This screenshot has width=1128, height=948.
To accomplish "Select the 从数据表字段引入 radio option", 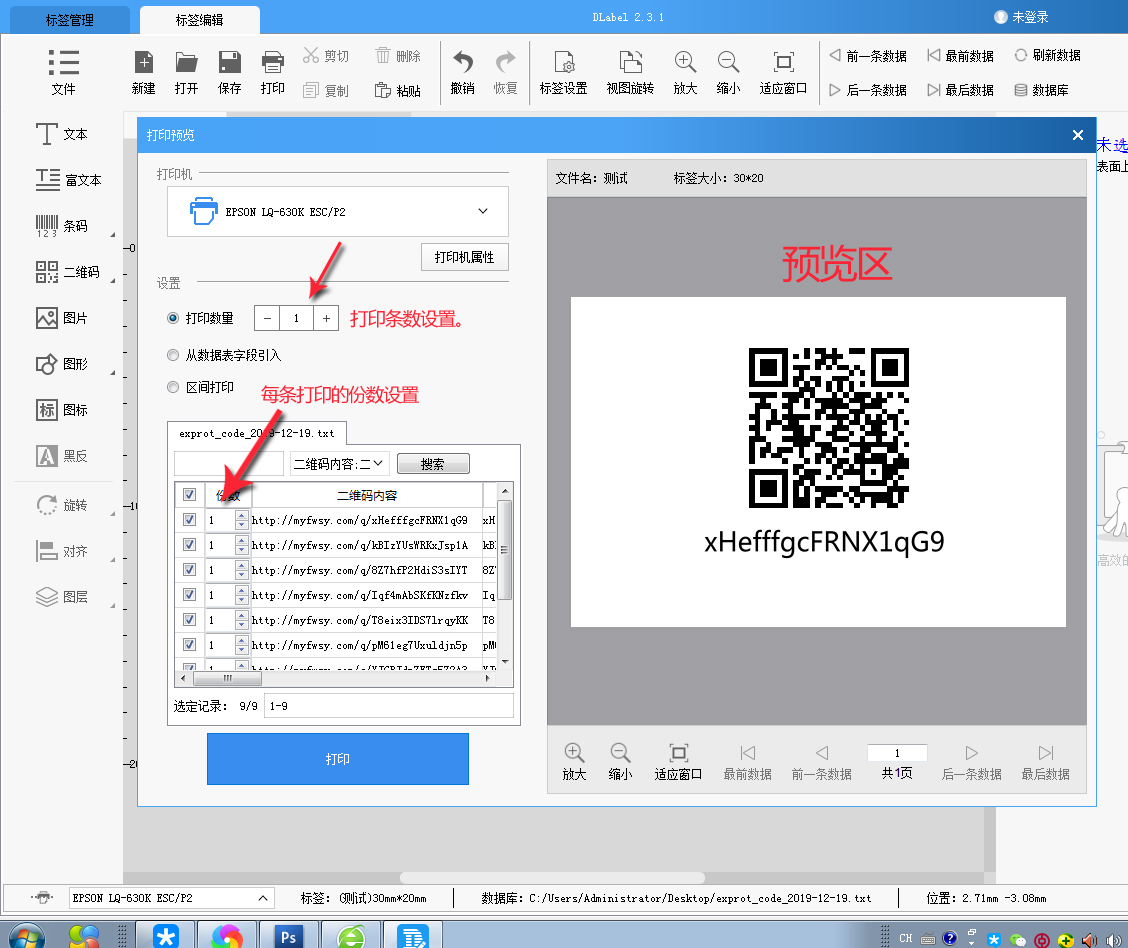I will [x=173, y=355].
